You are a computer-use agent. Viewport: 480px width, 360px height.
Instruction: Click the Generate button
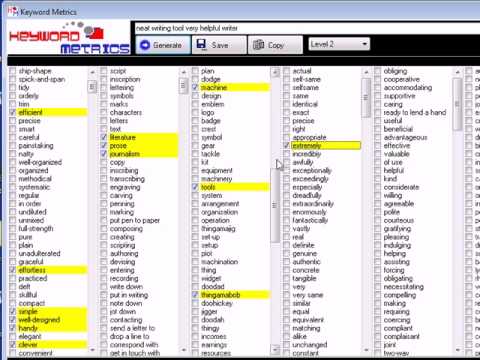(x=163, y=45)
